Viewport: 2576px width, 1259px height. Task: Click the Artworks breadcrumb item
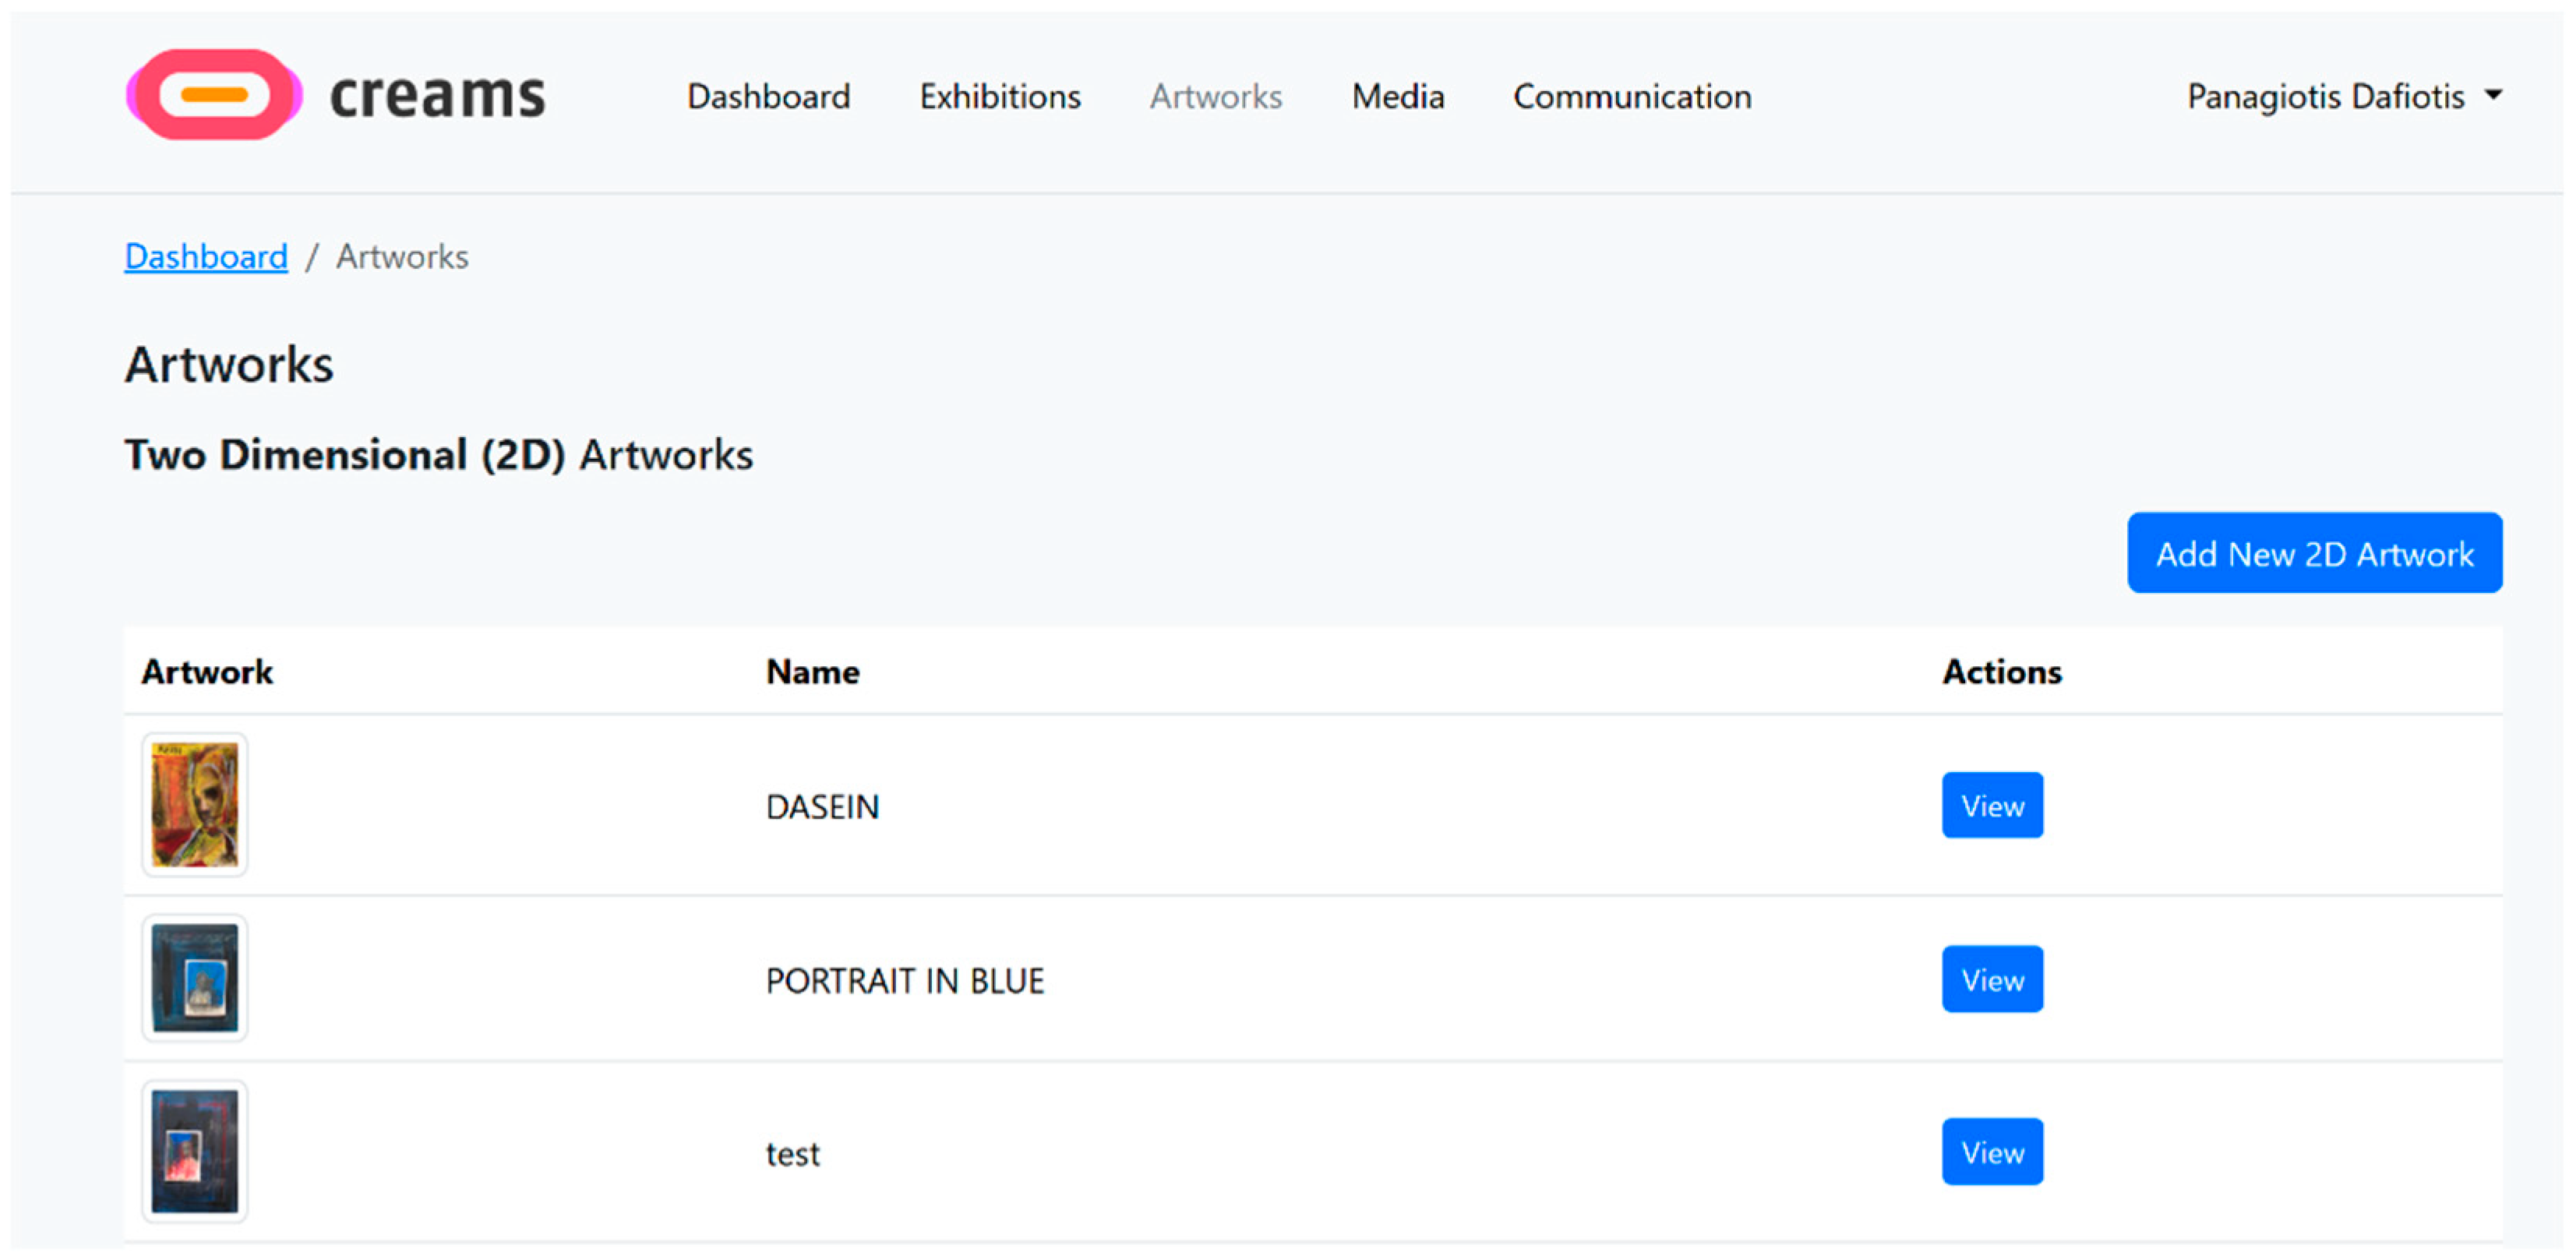[x=402, y=257]
